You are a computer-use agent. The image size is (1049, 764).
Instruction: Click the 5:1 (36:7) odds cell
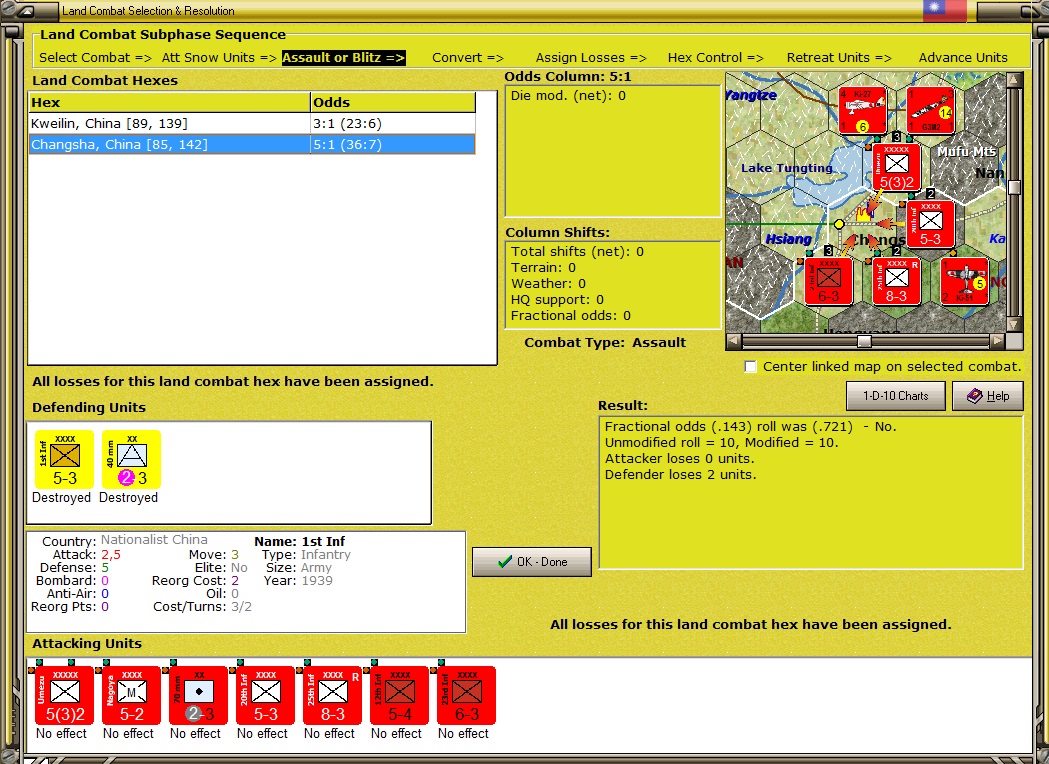pyautogui.click(x=393, y=145)
